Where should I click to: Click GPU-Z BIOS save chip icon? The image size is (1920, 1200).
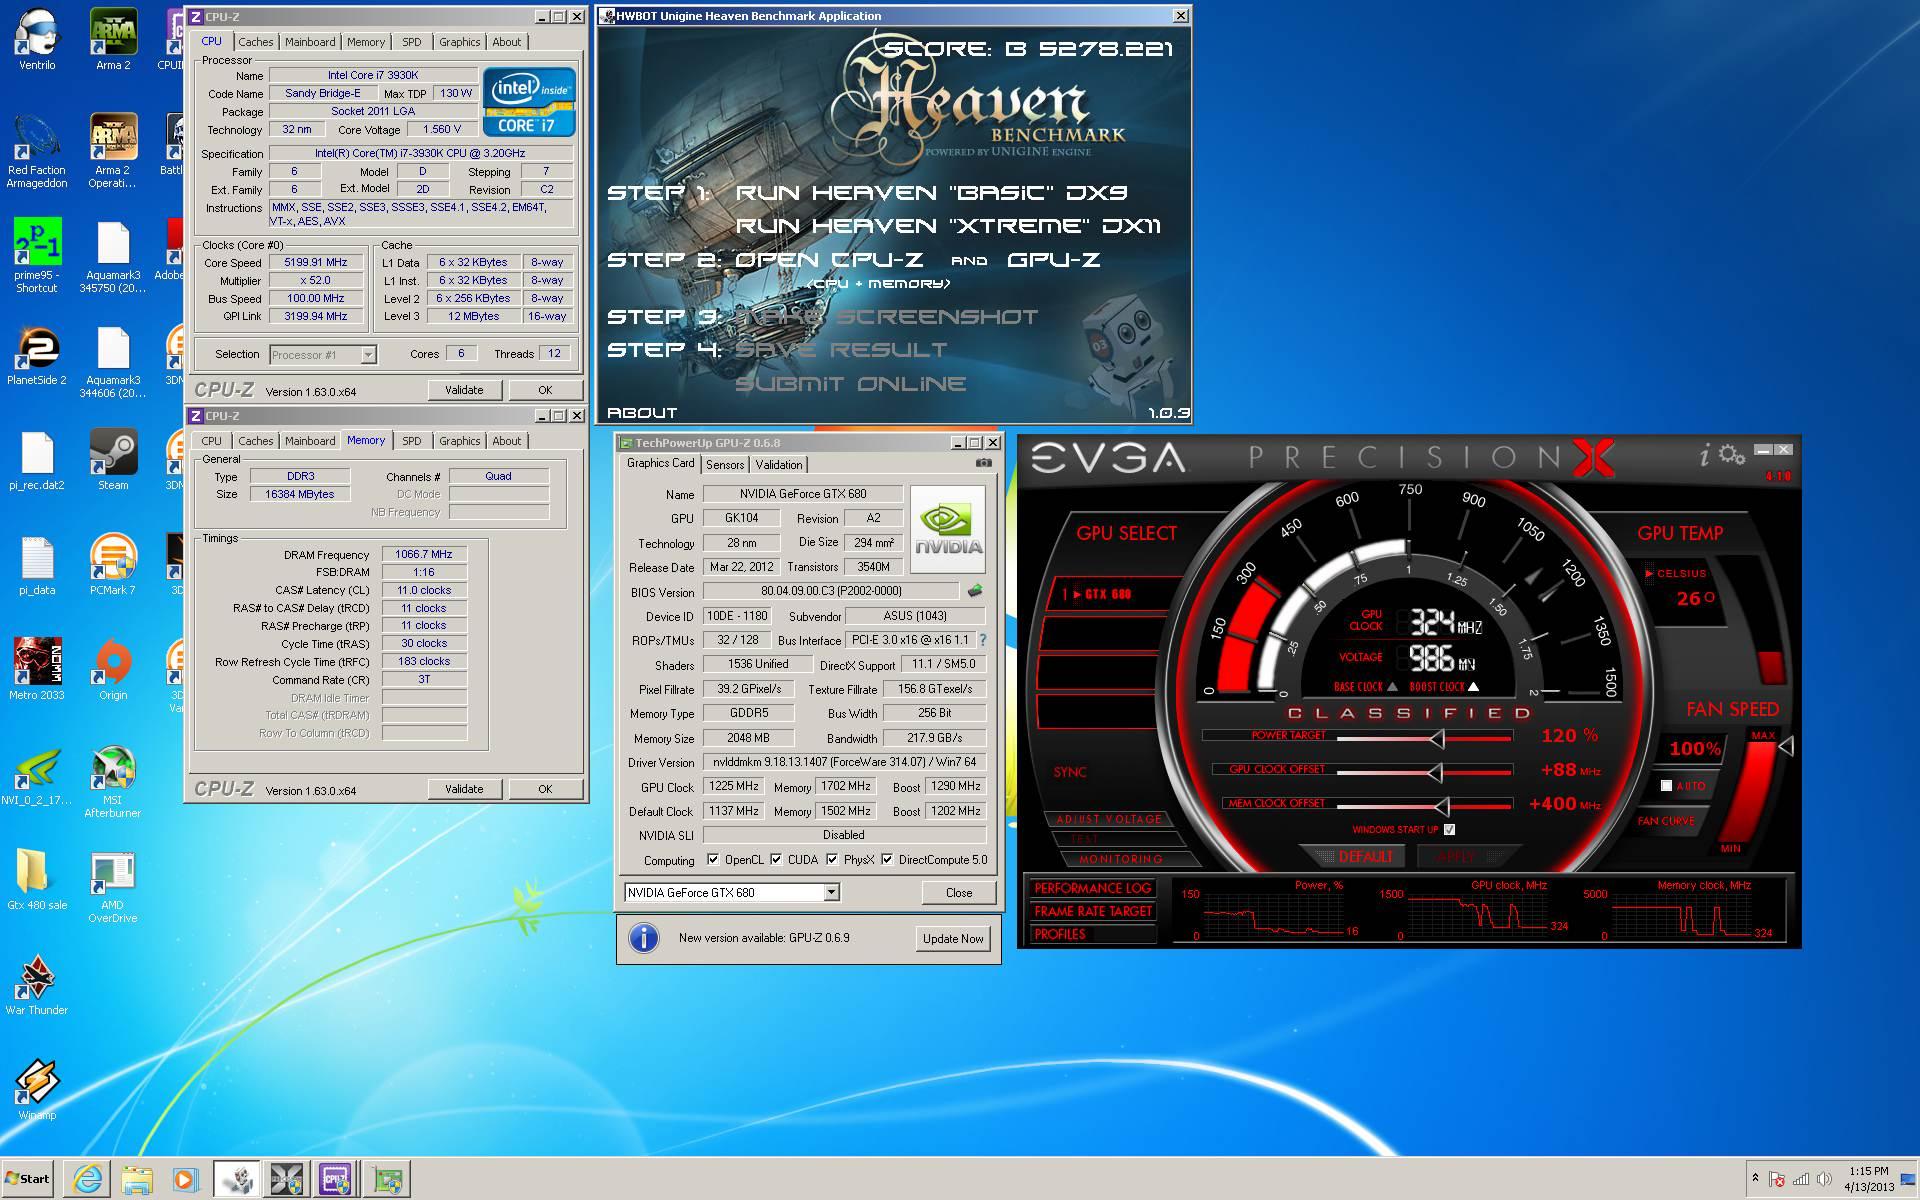(975, 591)
